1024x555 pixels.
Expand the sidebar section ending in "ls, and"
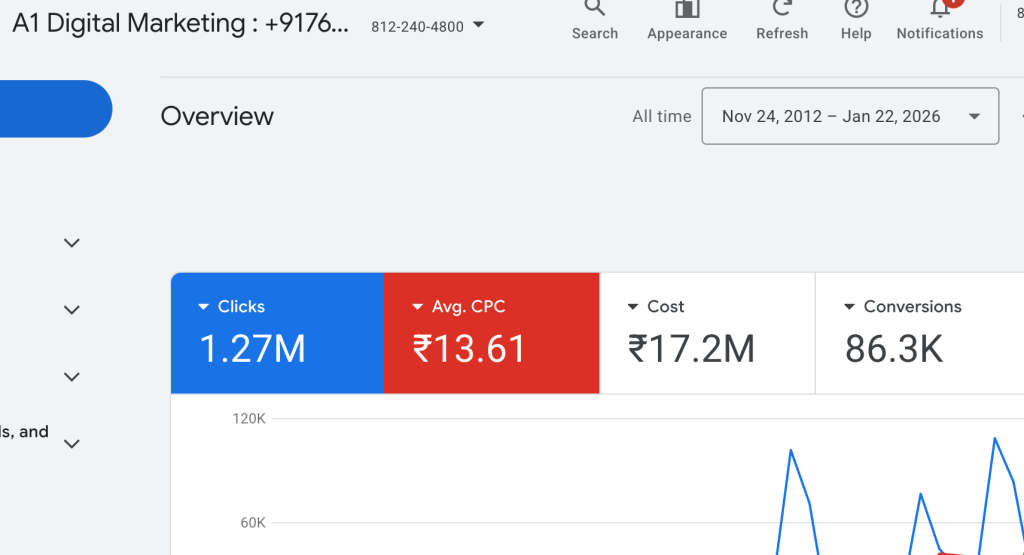point(72,443)
